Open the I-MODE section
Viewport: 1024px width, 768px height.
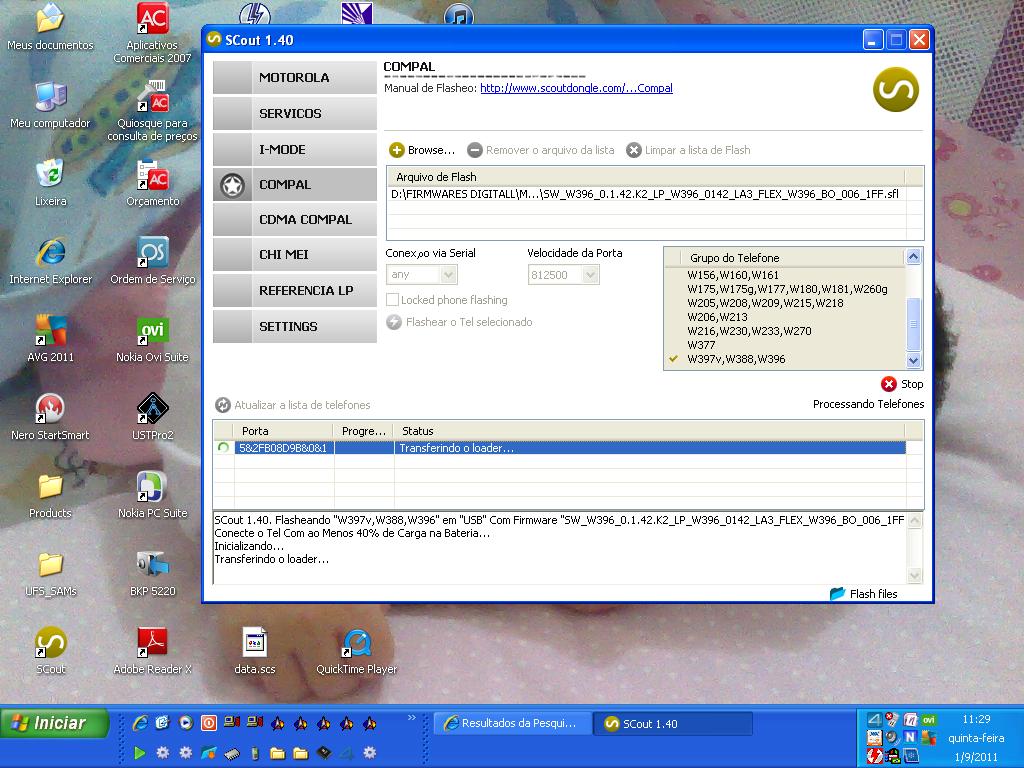tap(295, 150)
